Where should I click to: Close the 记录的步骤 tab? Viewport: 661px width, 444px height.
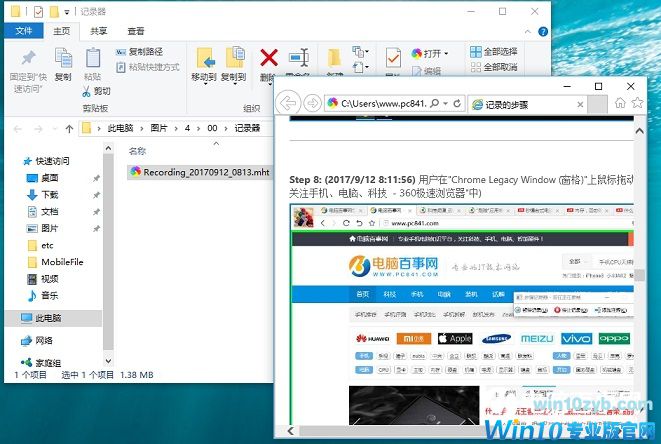[x=580, y=105]
